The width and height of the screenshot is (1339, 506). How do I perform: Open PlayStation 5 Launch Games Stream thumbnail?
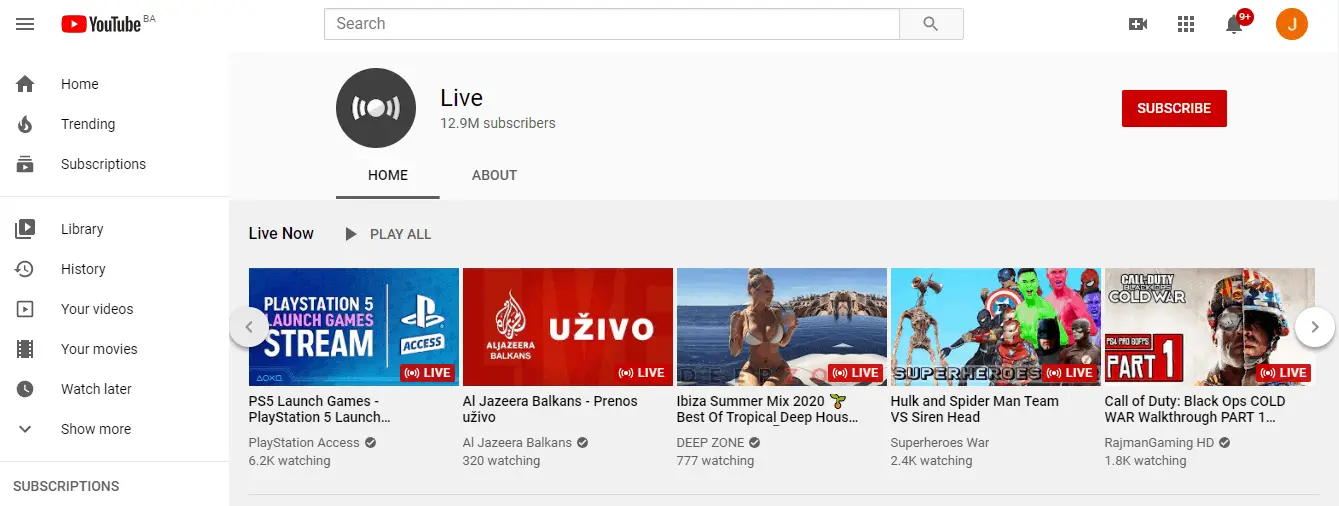coord(354,327)
